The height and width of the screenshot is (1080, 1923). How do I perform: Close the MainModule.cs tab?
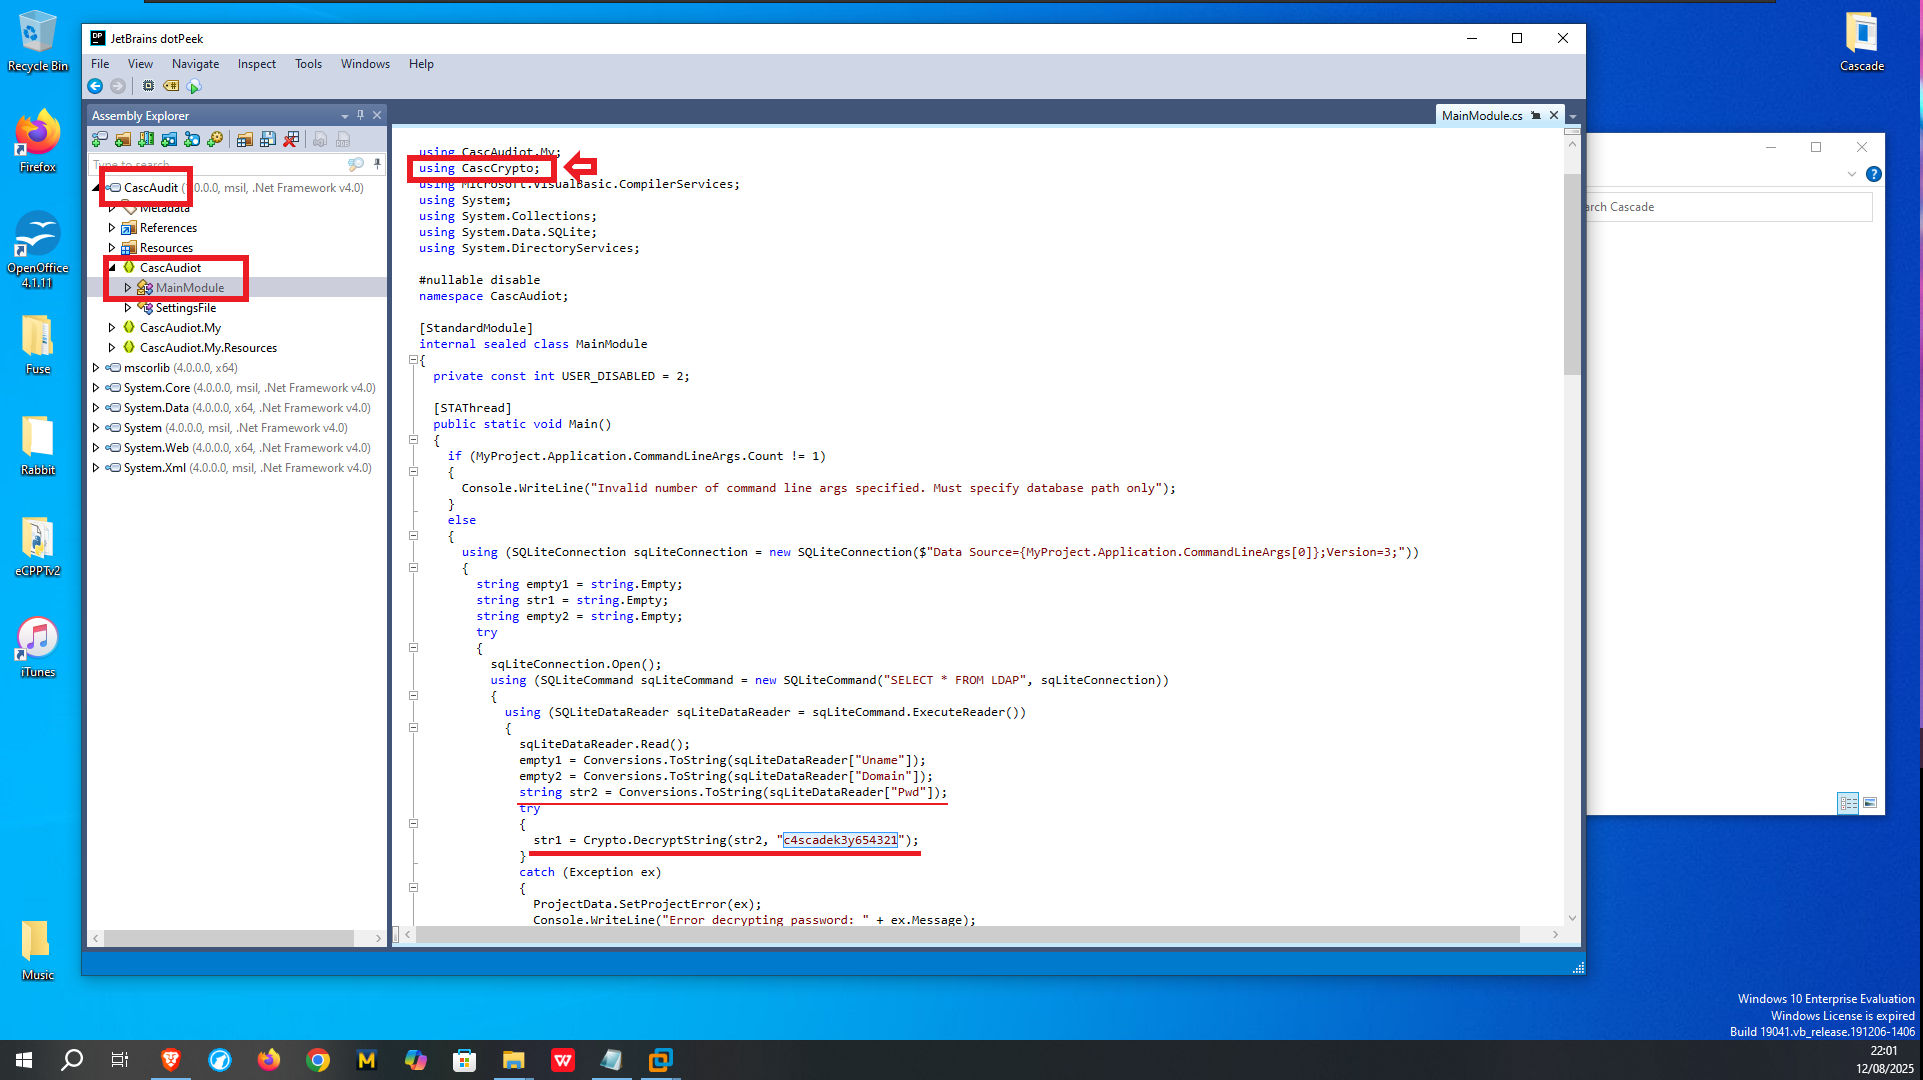pos(1554,116)
